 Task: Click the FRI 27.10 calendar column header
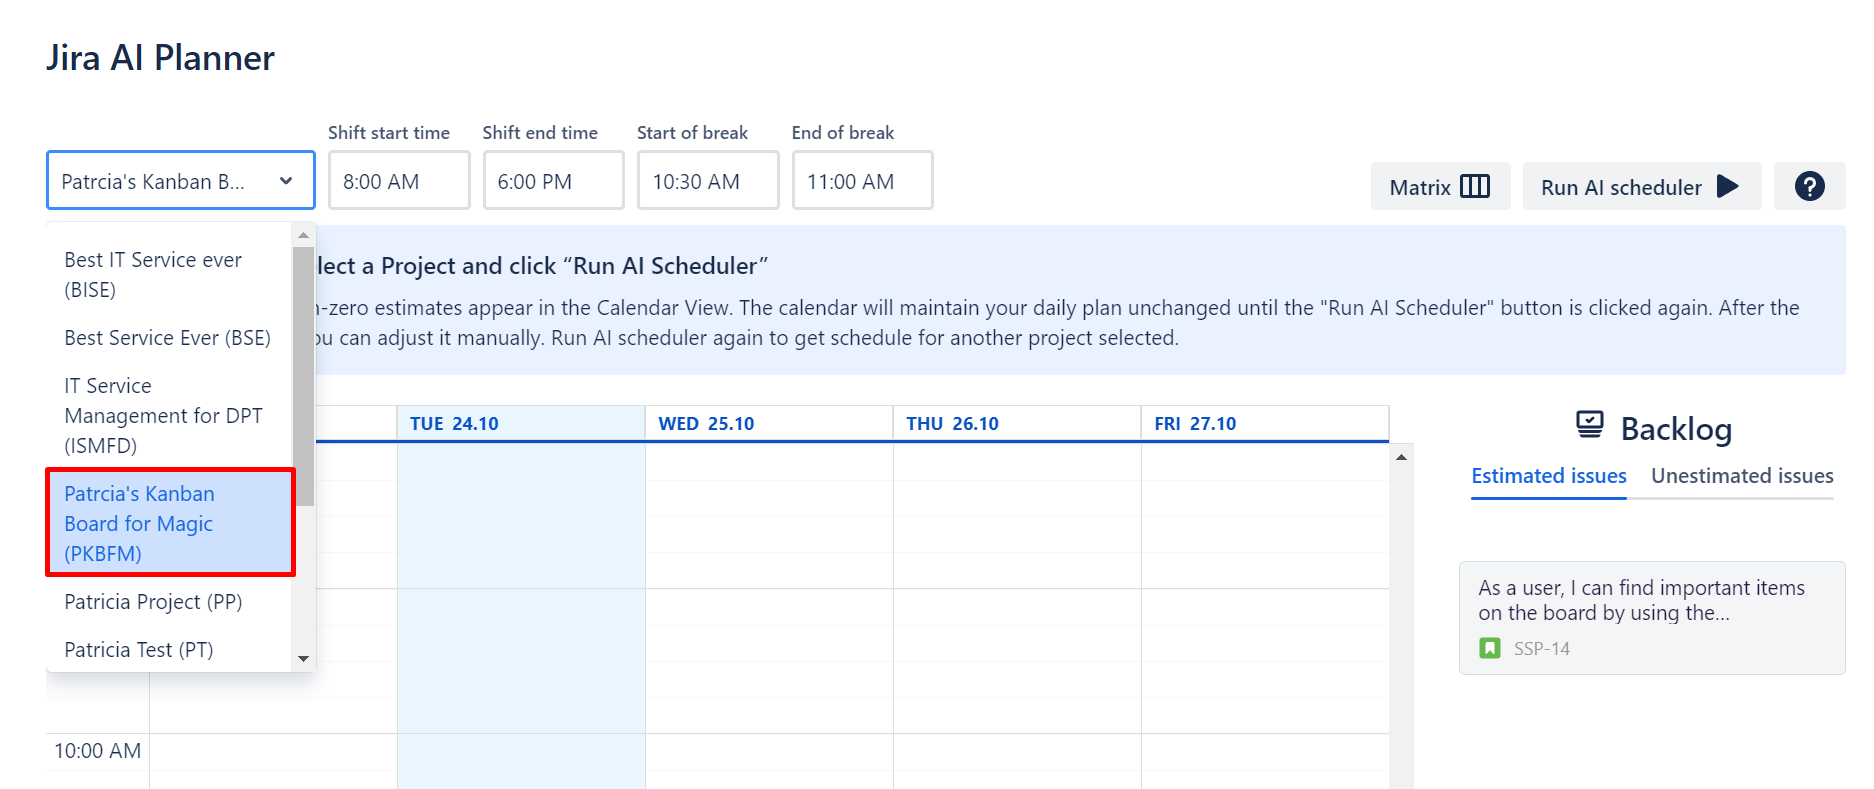point(1265,423)
